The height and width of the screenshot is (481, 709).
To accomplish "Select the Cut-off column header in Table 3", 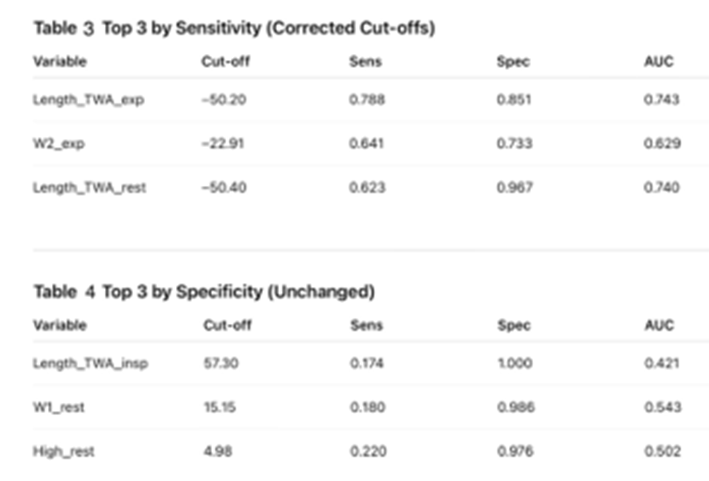I will tap(226, 61).
